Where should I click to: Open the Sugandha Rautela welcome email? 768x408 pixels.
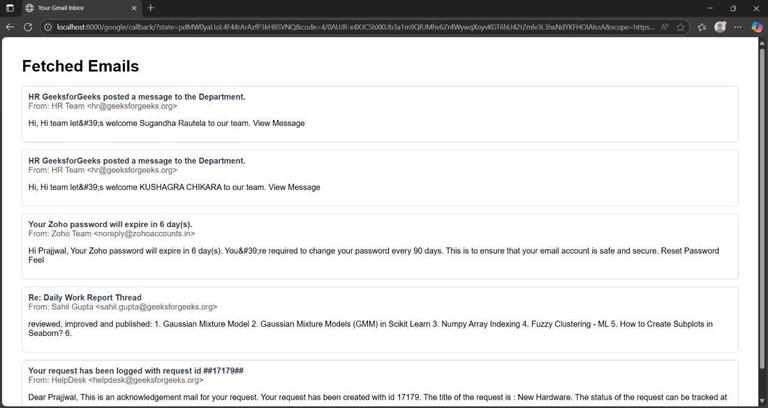pos(137,97)
